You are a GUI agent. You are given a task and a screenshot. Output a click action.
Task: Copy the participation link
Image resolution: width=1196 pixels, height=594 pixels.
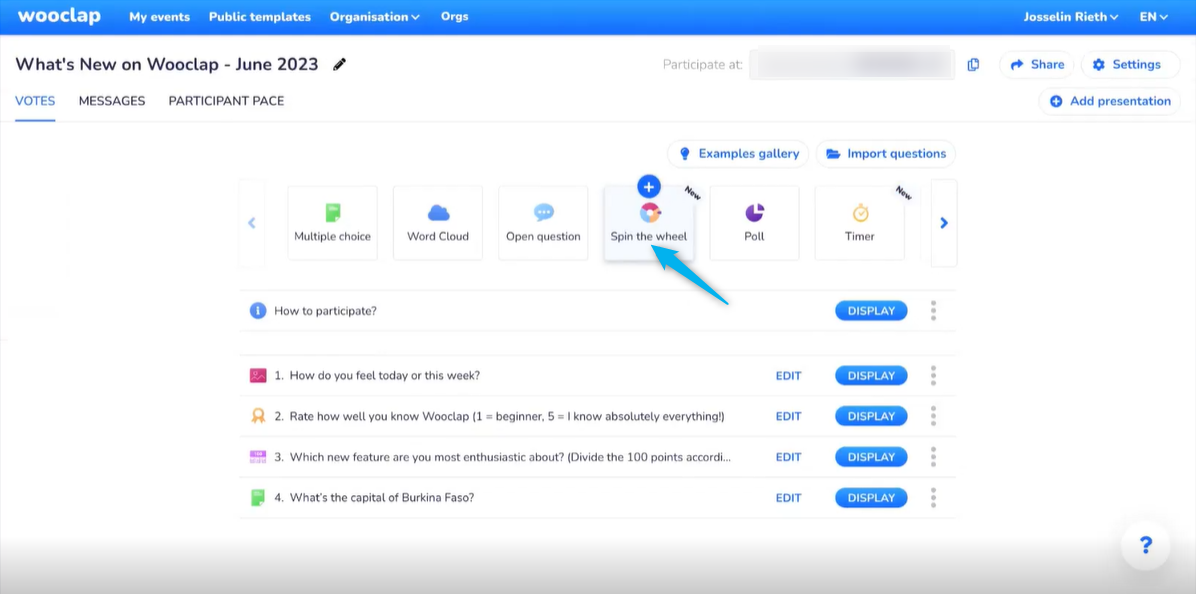[x=973, y=65]
